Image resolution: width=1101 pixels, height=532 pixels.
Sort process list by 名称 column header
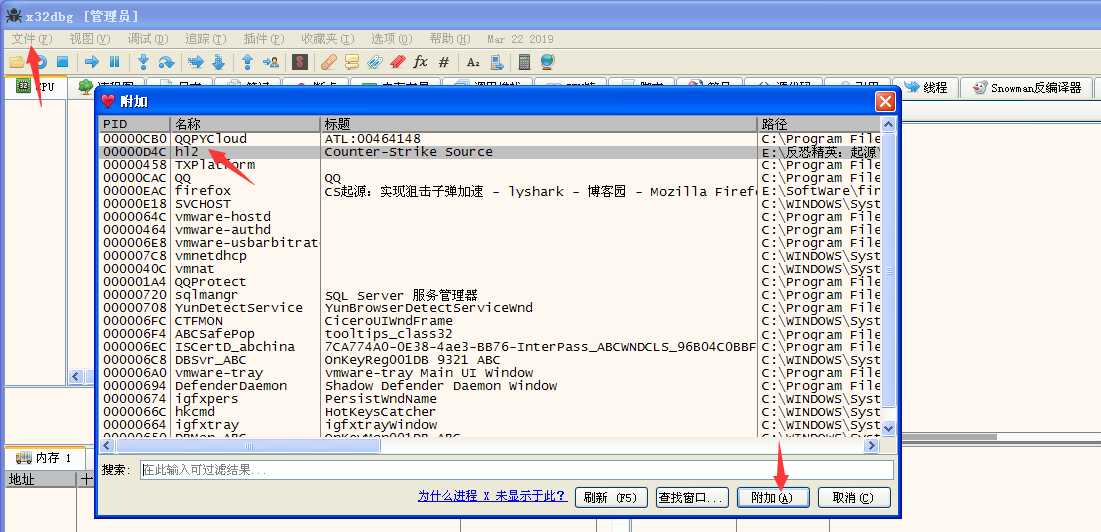245,124
